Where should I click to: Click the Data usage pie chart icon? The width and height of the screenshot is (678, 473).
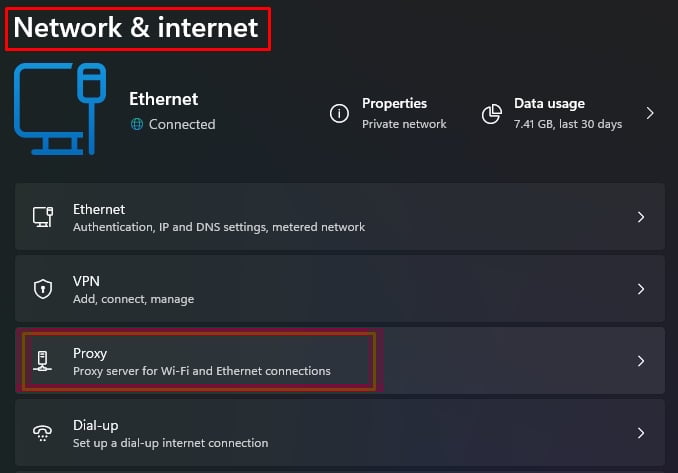click(491, 114)
